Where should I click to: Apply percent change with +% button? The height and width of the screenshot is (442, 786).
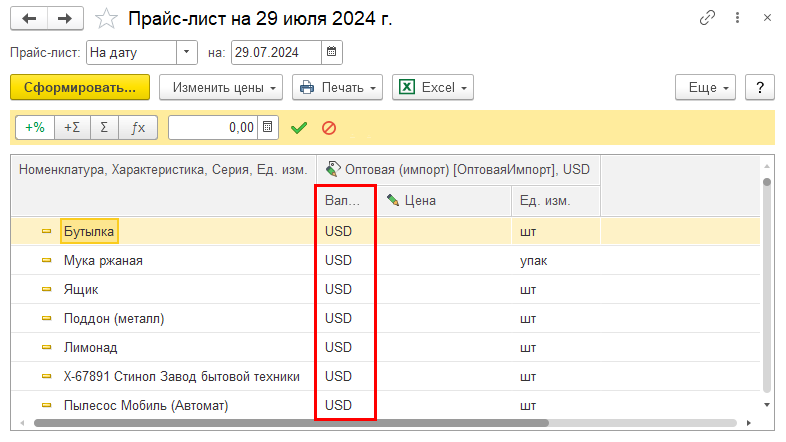(x=35, y=127)
